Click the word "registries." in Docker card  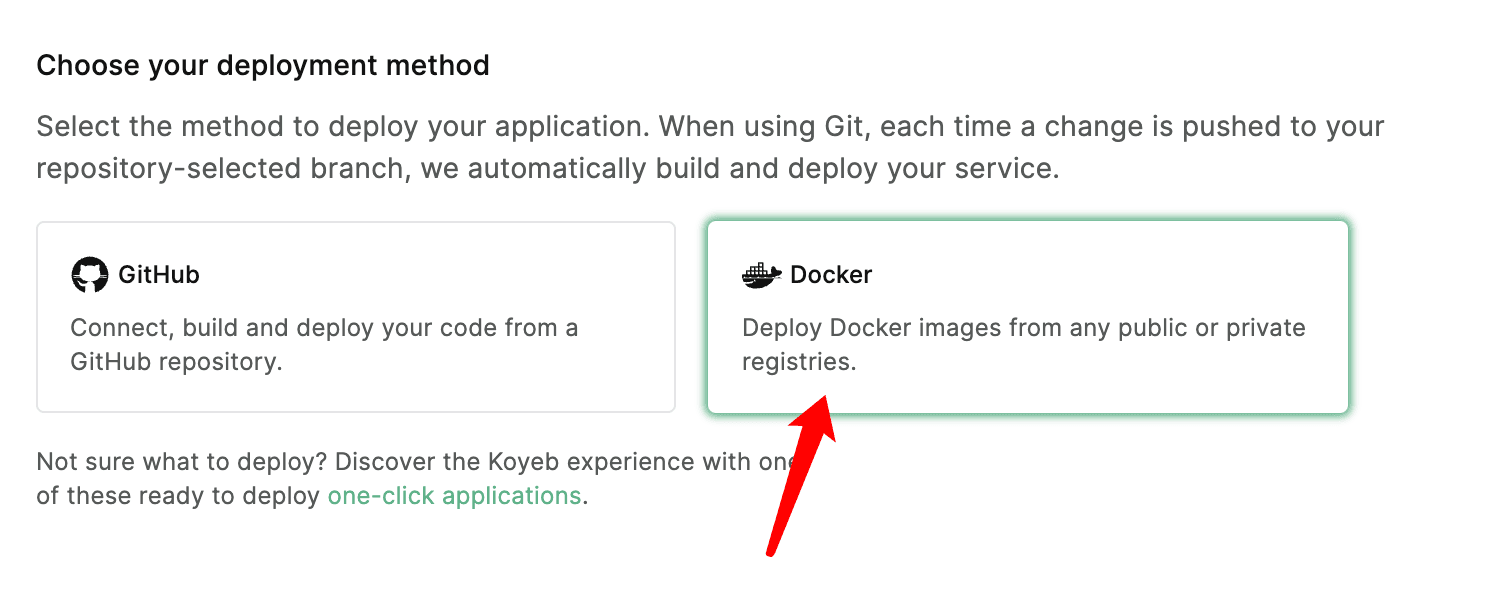[x=799, y=362]
